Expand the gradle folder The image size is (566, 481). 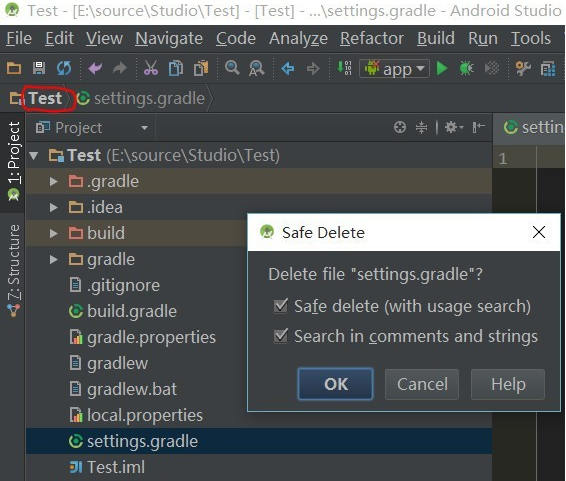[53, 259]
